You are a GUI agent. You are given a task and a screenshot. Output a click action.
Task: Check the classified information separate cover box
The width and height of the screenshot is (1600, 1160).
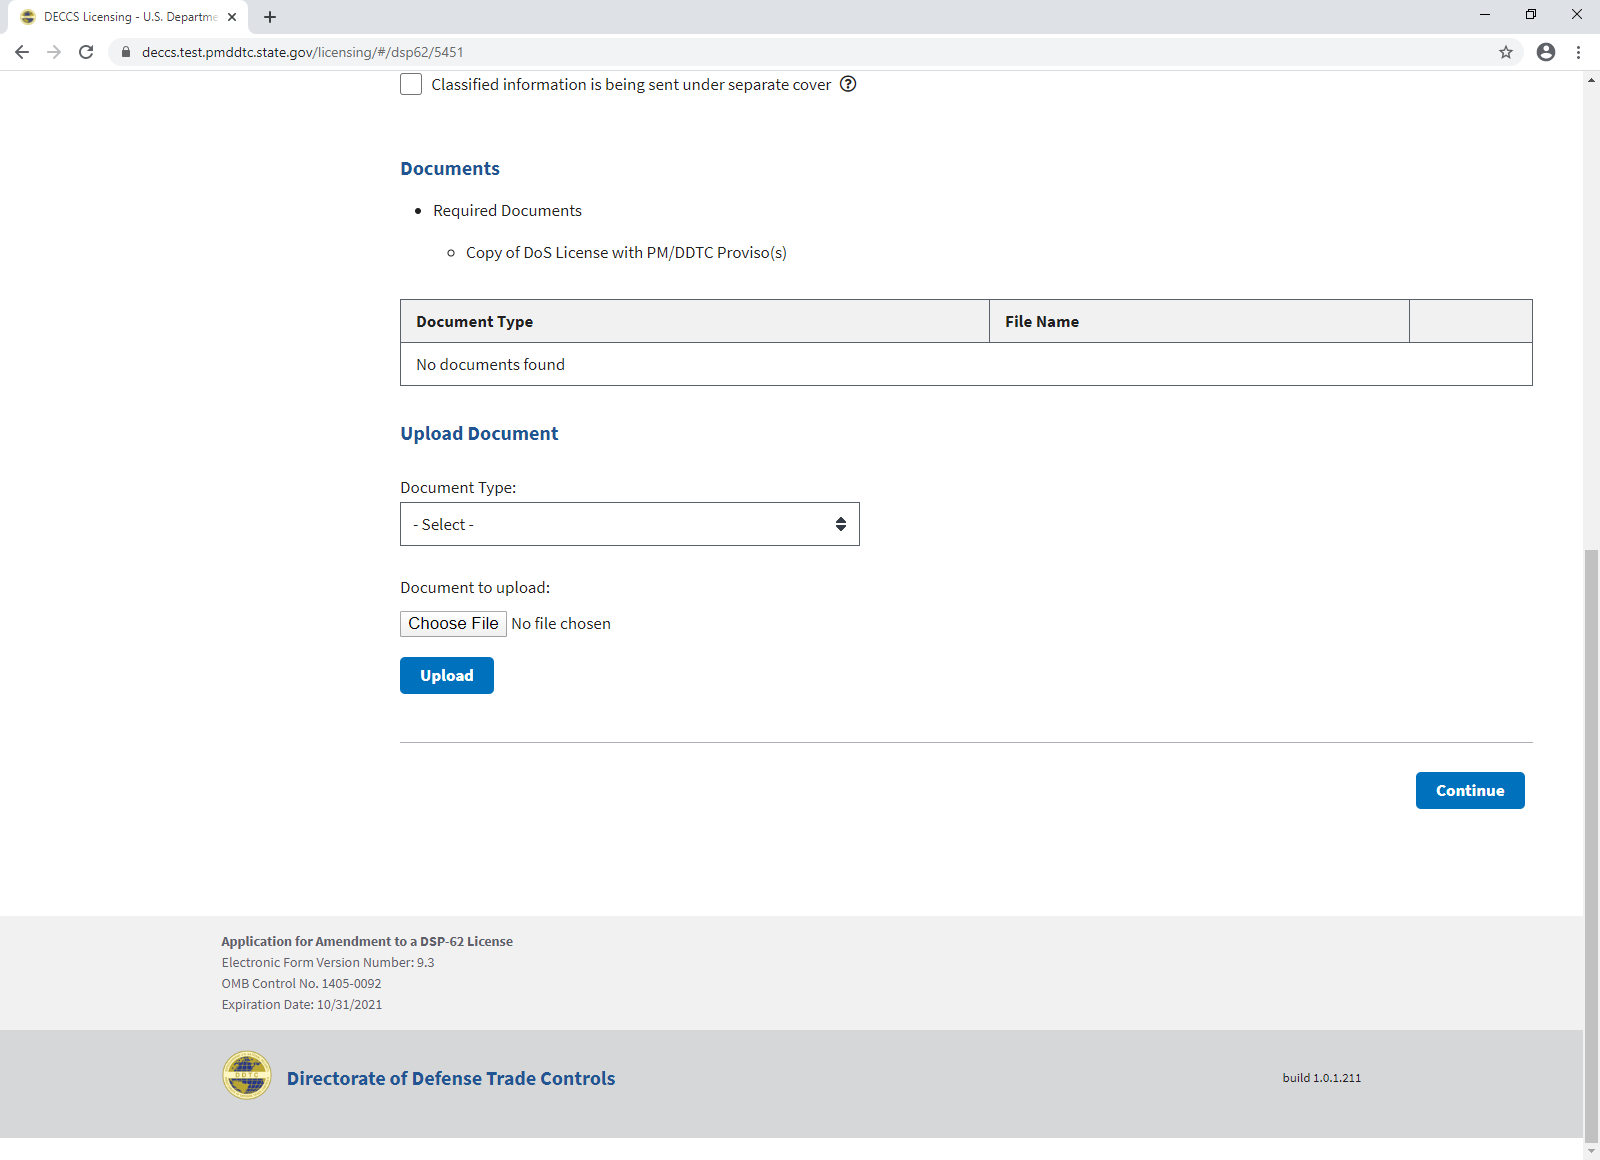tap(411, 84)
